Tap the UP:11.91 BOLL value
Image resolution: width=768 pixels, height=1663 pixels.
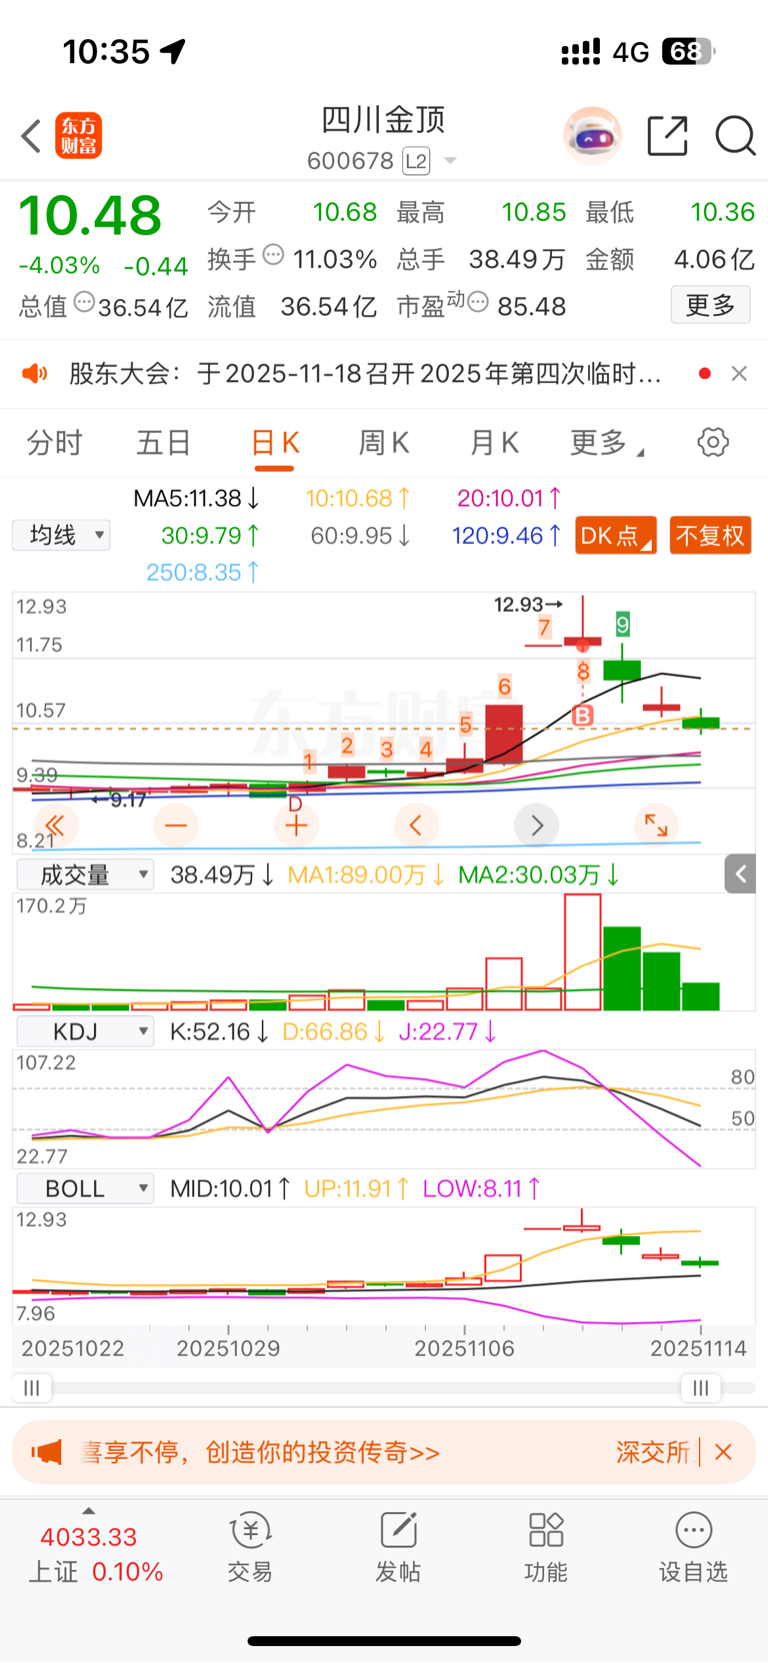click(x=357, y=1188)
